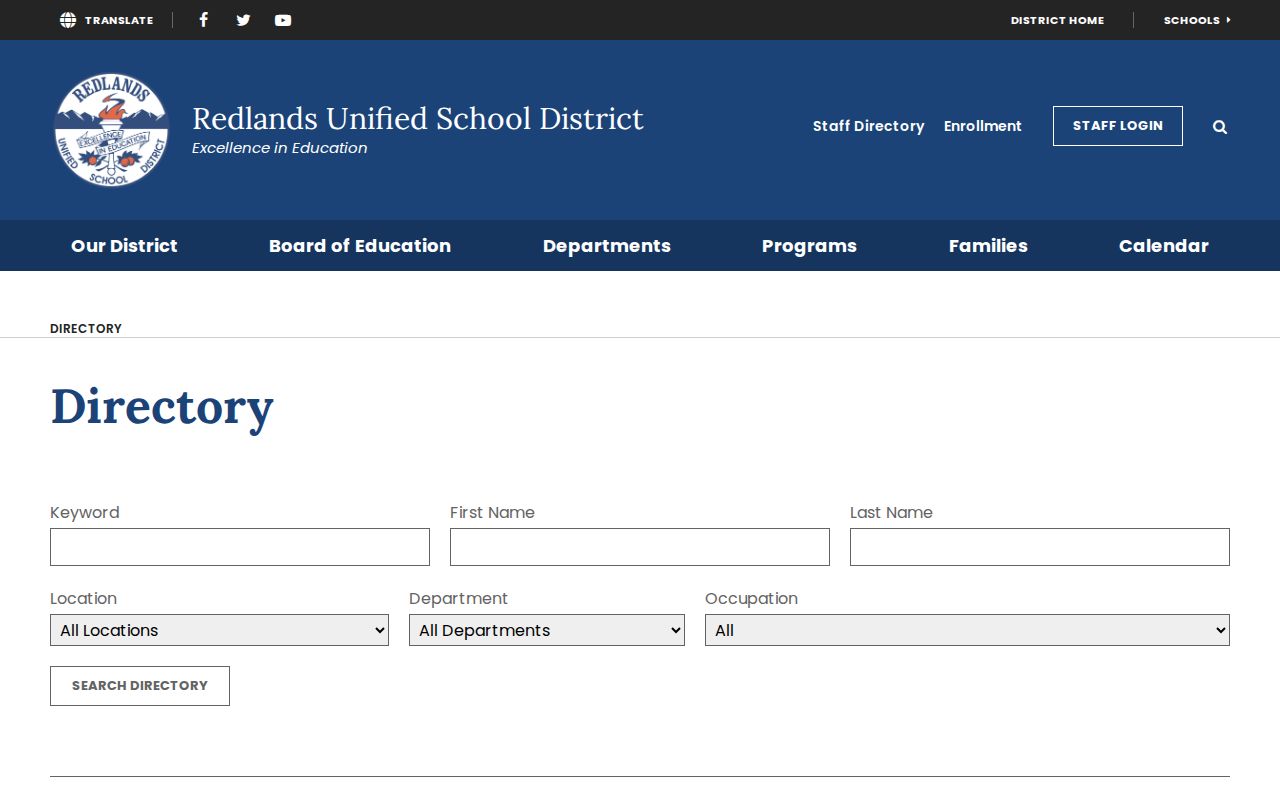This screenshot has width=1280, height=800.
Task: Expand the Schools menu
Action: tap(1197, 20)
